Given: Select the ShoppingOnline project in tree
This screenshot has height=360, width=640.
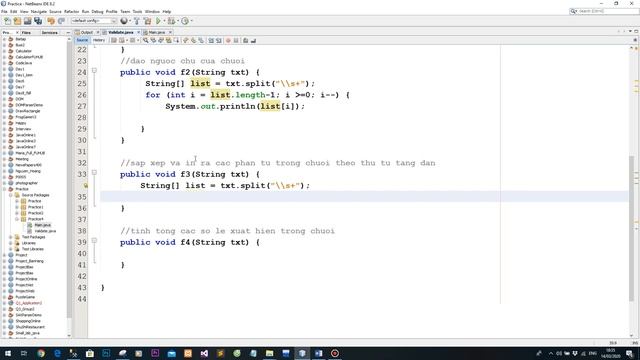Looking at the screenshot, I should pyautogui.click(x=28, y=321).
